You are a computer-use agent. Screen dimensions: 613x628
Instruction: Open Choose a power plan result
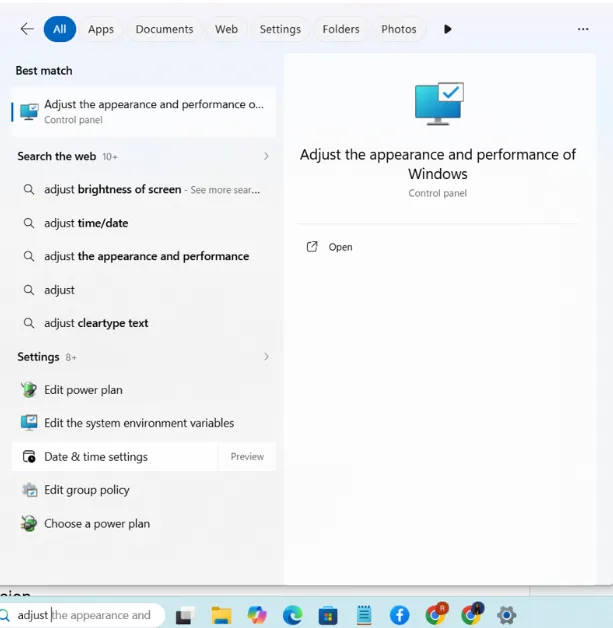[144, 524]
